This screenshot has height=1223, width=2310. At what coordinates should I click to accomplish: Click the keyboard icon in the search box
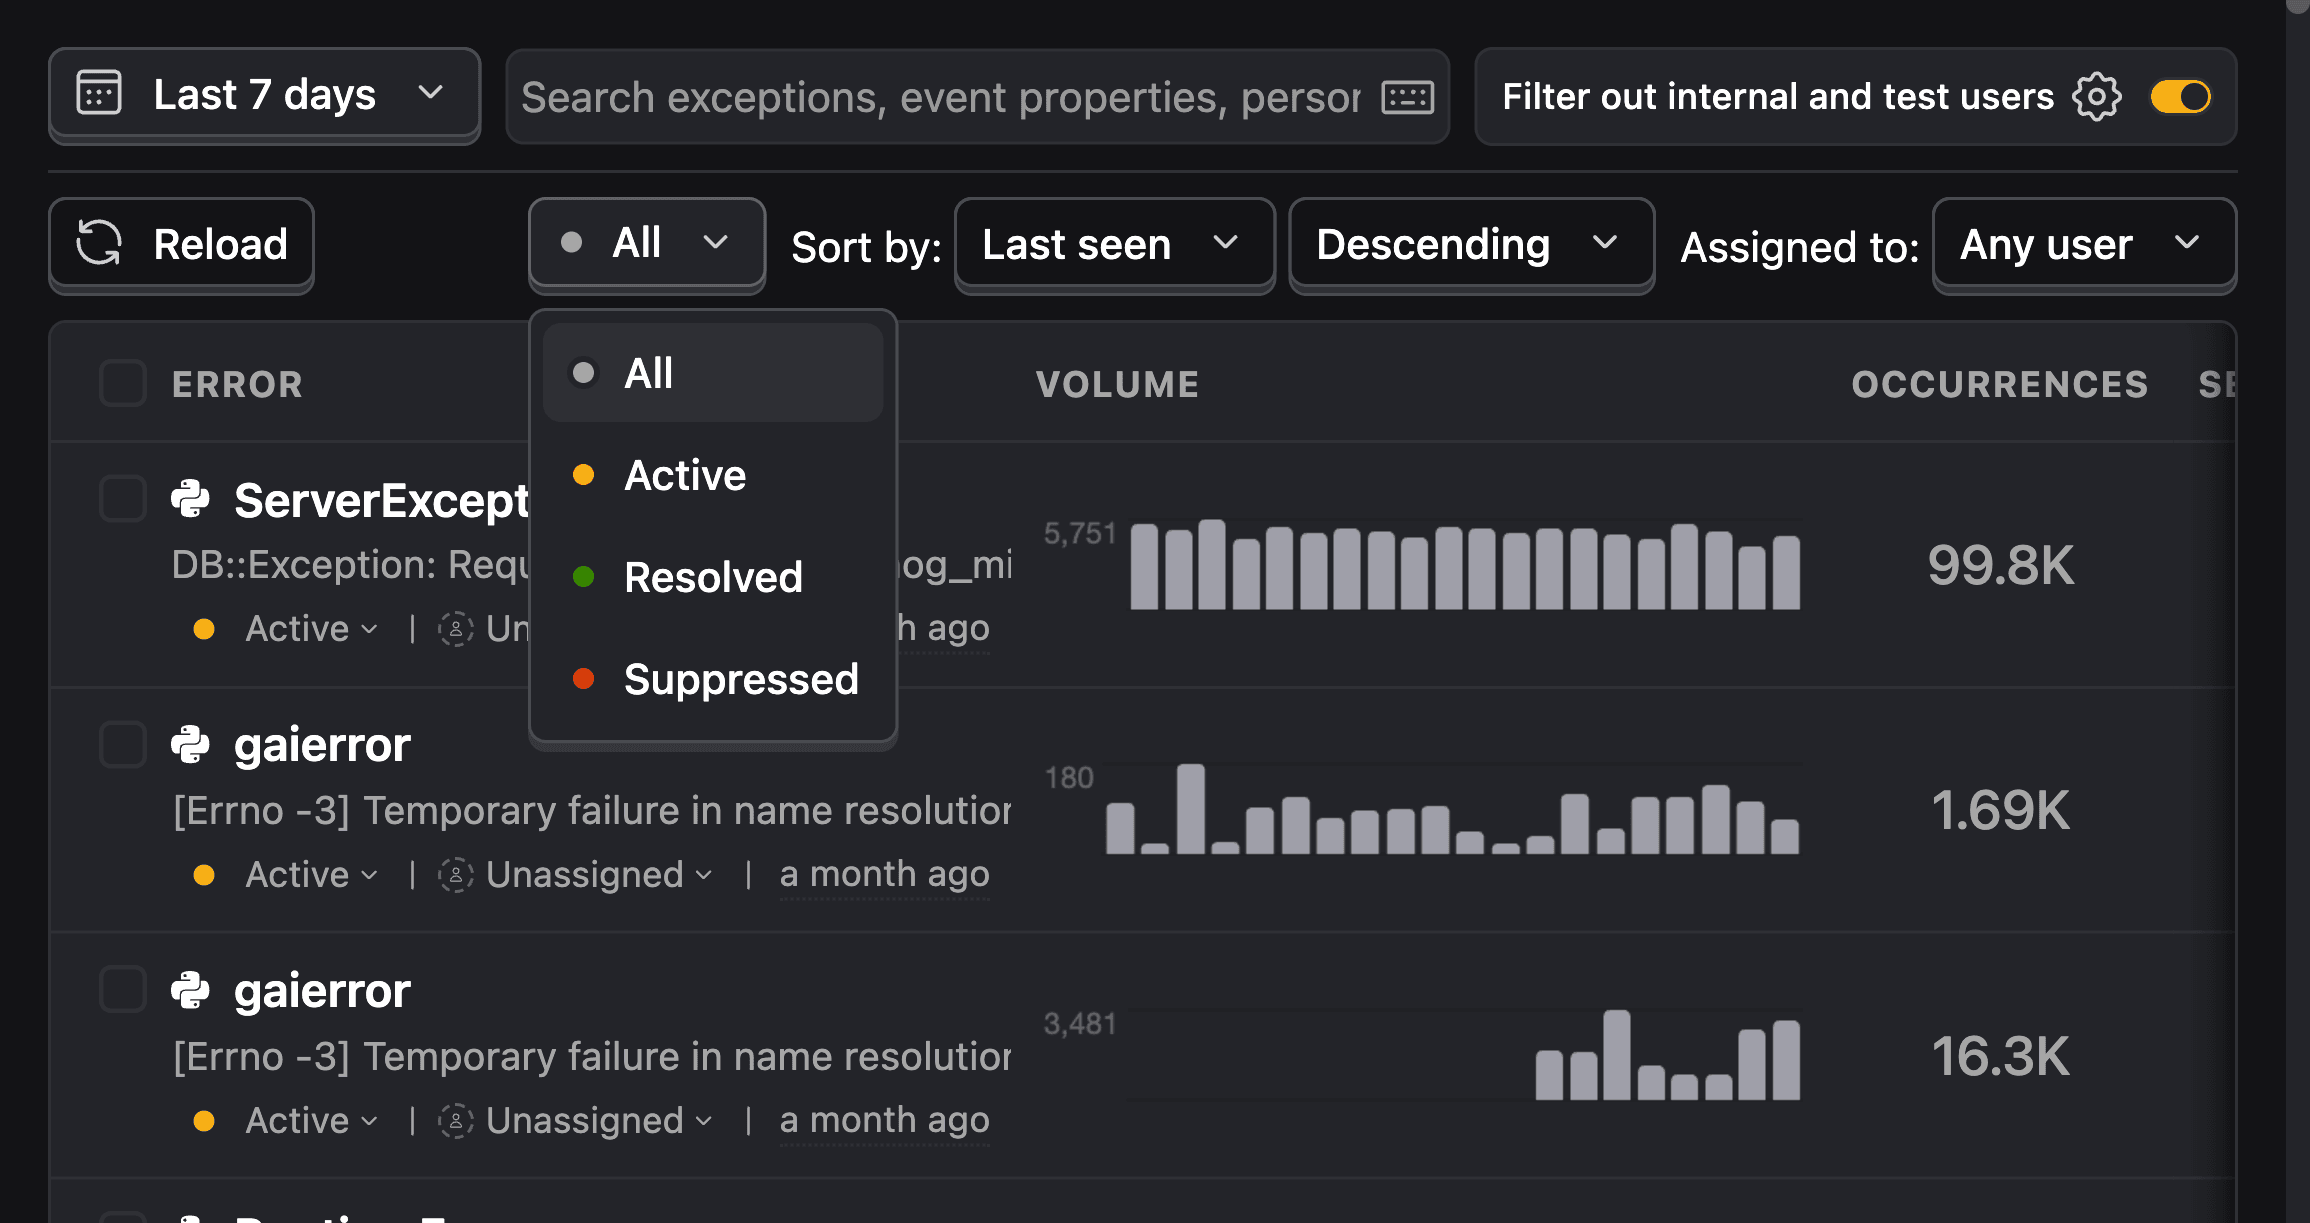[x=1407, y=97]
